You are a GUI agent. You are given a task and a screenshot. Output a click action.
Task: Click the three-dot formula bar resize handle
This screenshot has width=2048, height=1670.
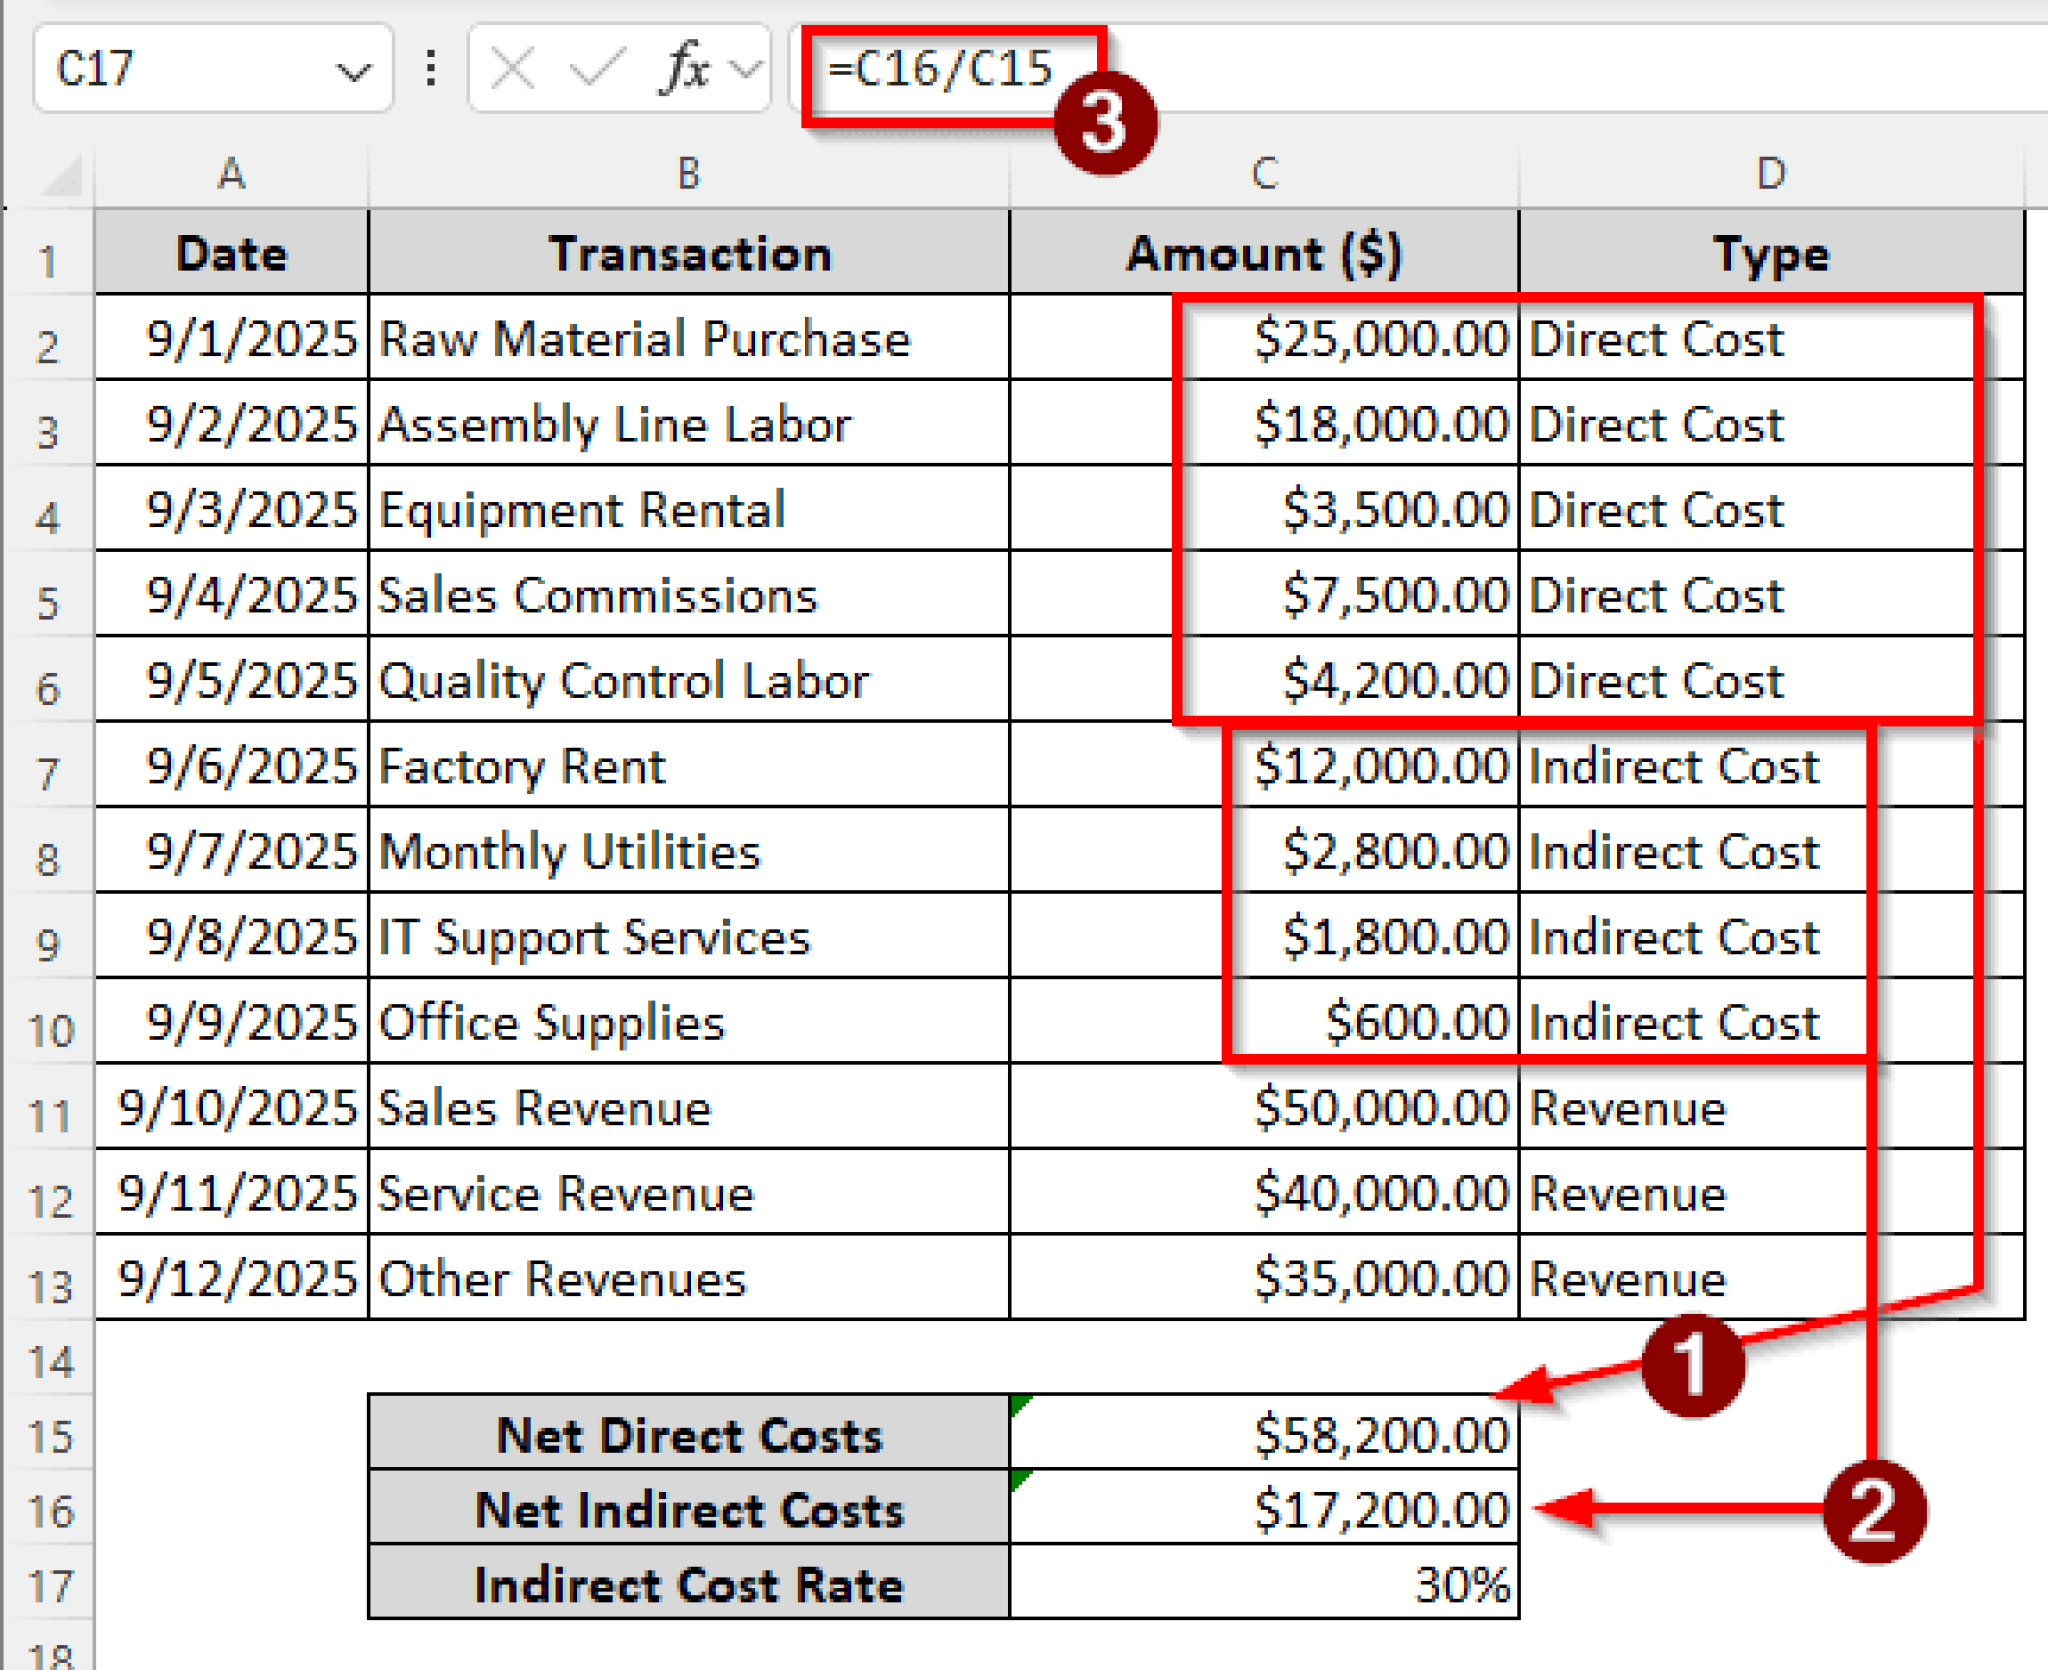[431, 69]
